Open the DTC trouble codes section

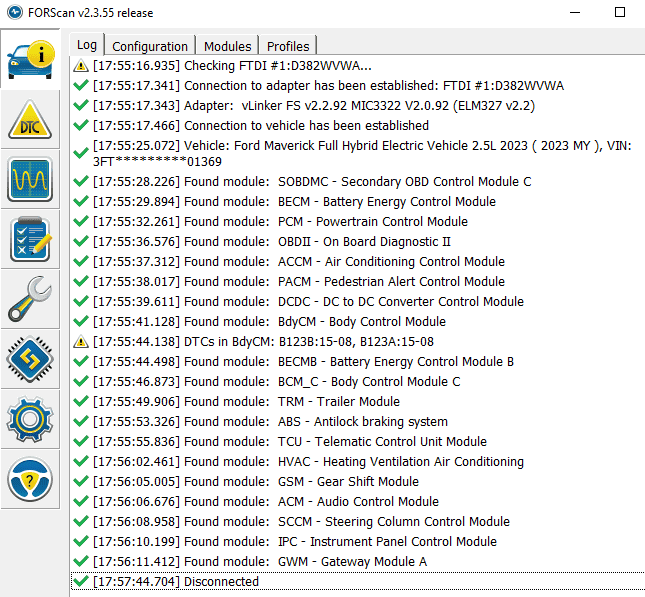coord(30,120)
